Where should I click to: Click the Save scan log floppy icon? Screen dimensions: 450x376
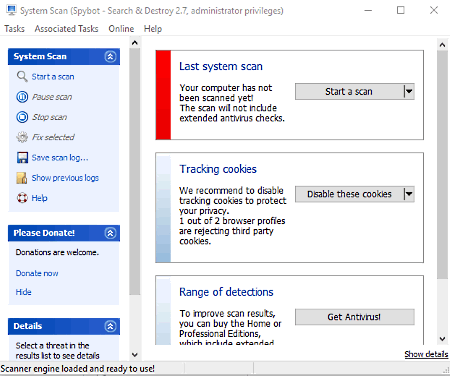click(x=22, y=157)
